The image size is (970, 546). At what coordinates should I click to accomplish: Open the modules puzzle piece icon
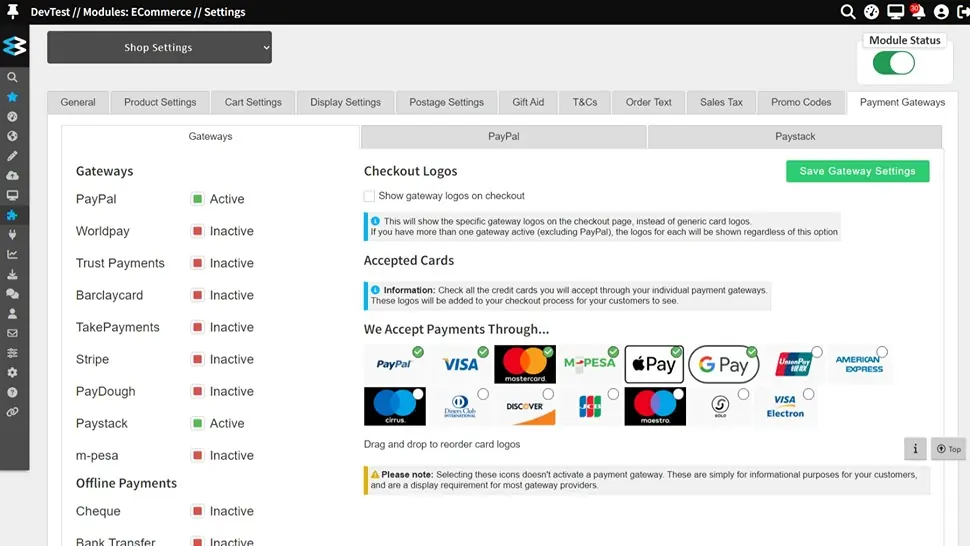(x=12, y=215)
